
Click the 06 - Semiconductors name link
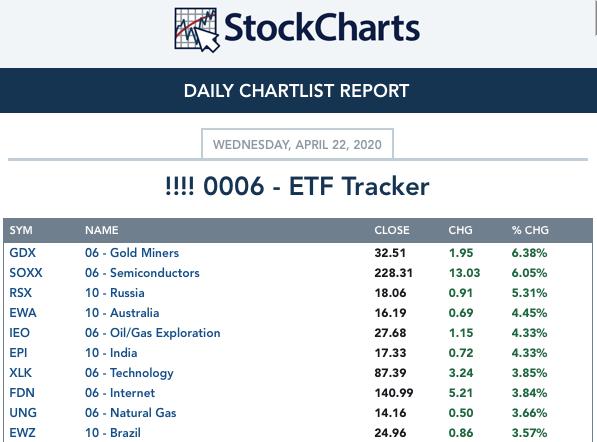(x=142, y=273)
